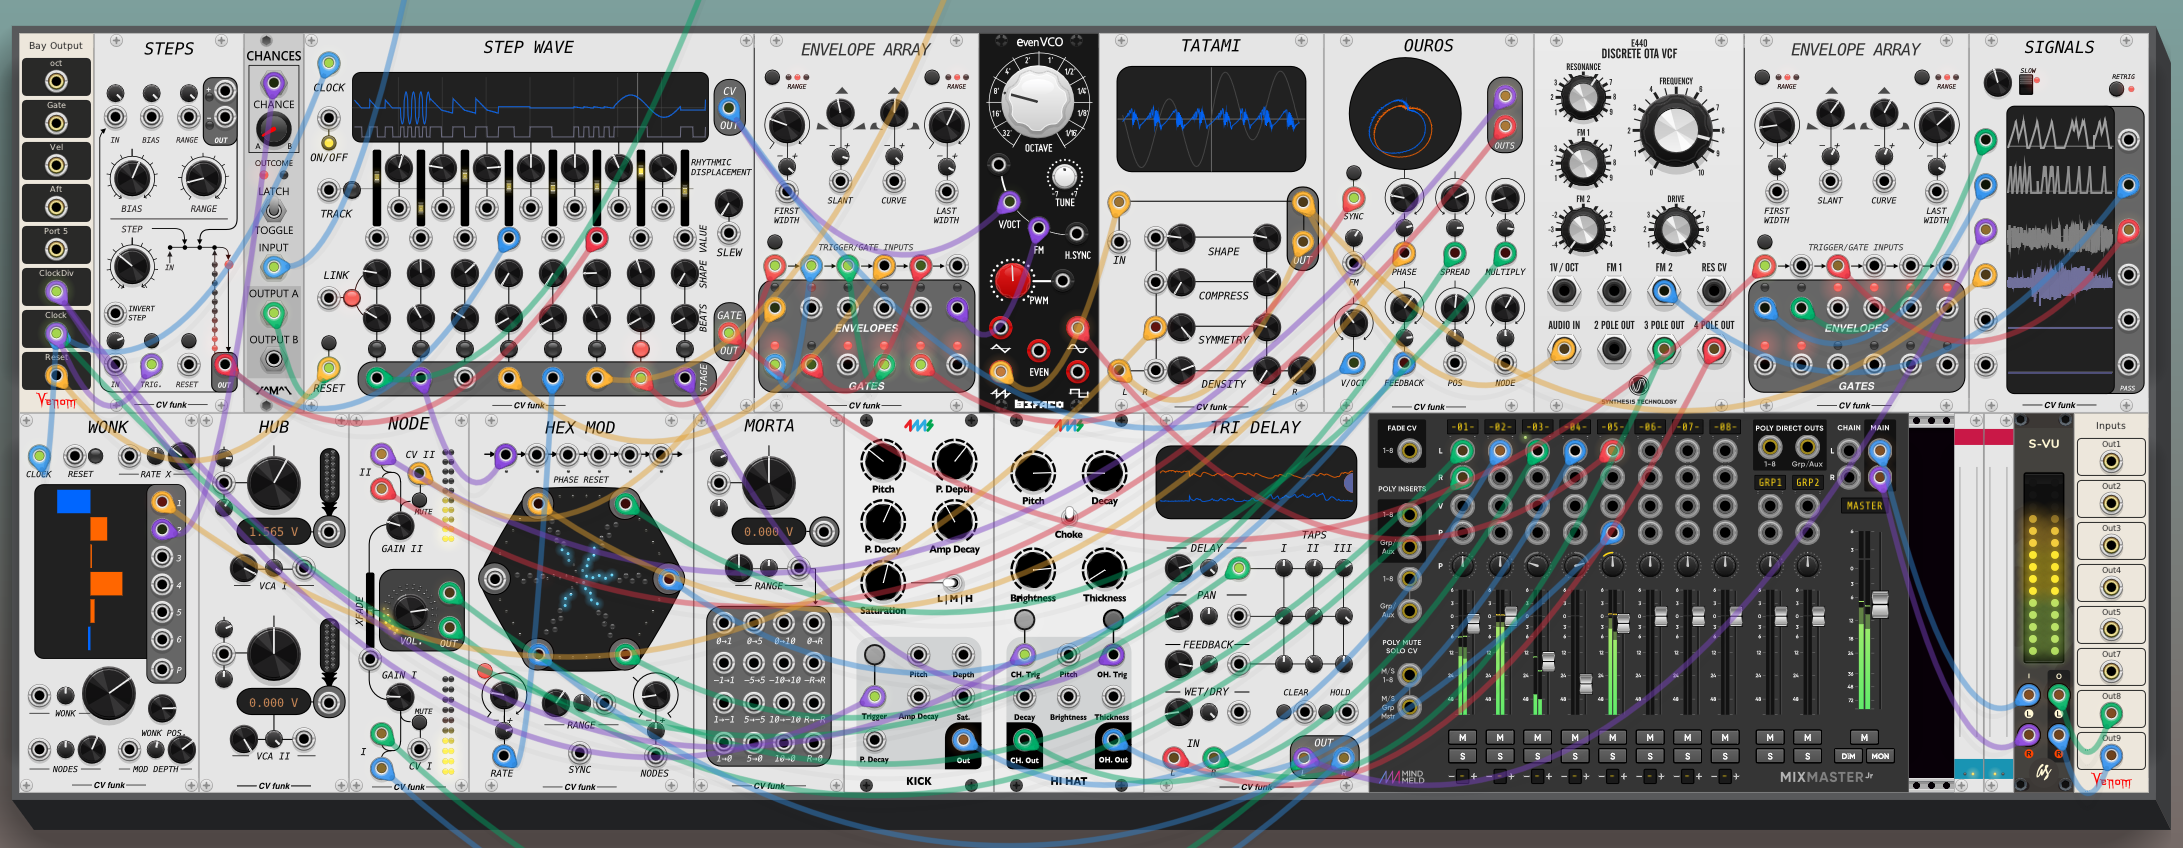Click the STEPS TRIG. input jack

pos(151,365)
